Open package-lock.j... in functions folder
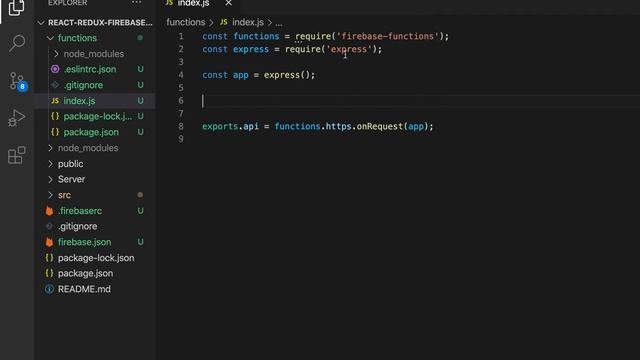640x360 pixels. [x=98, y=116]
